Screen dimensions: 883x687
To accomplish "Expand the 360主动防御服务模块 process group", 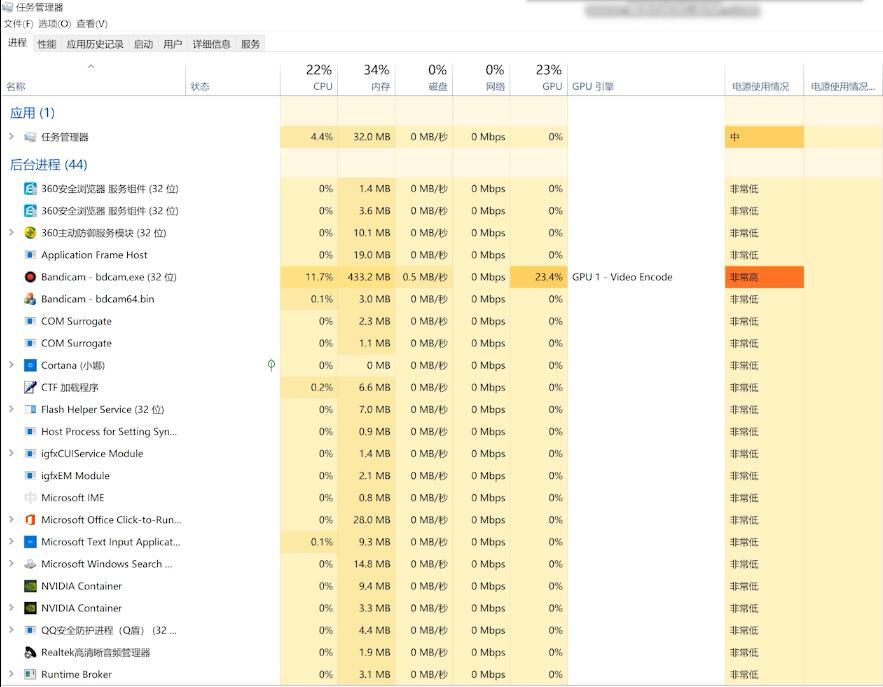I will pos(11,232).
